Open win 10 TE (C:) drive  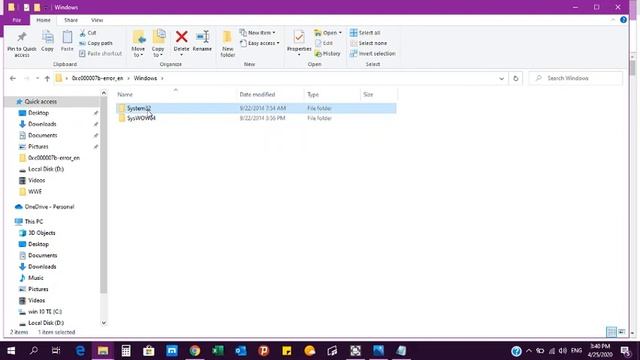tap(44, 311)
